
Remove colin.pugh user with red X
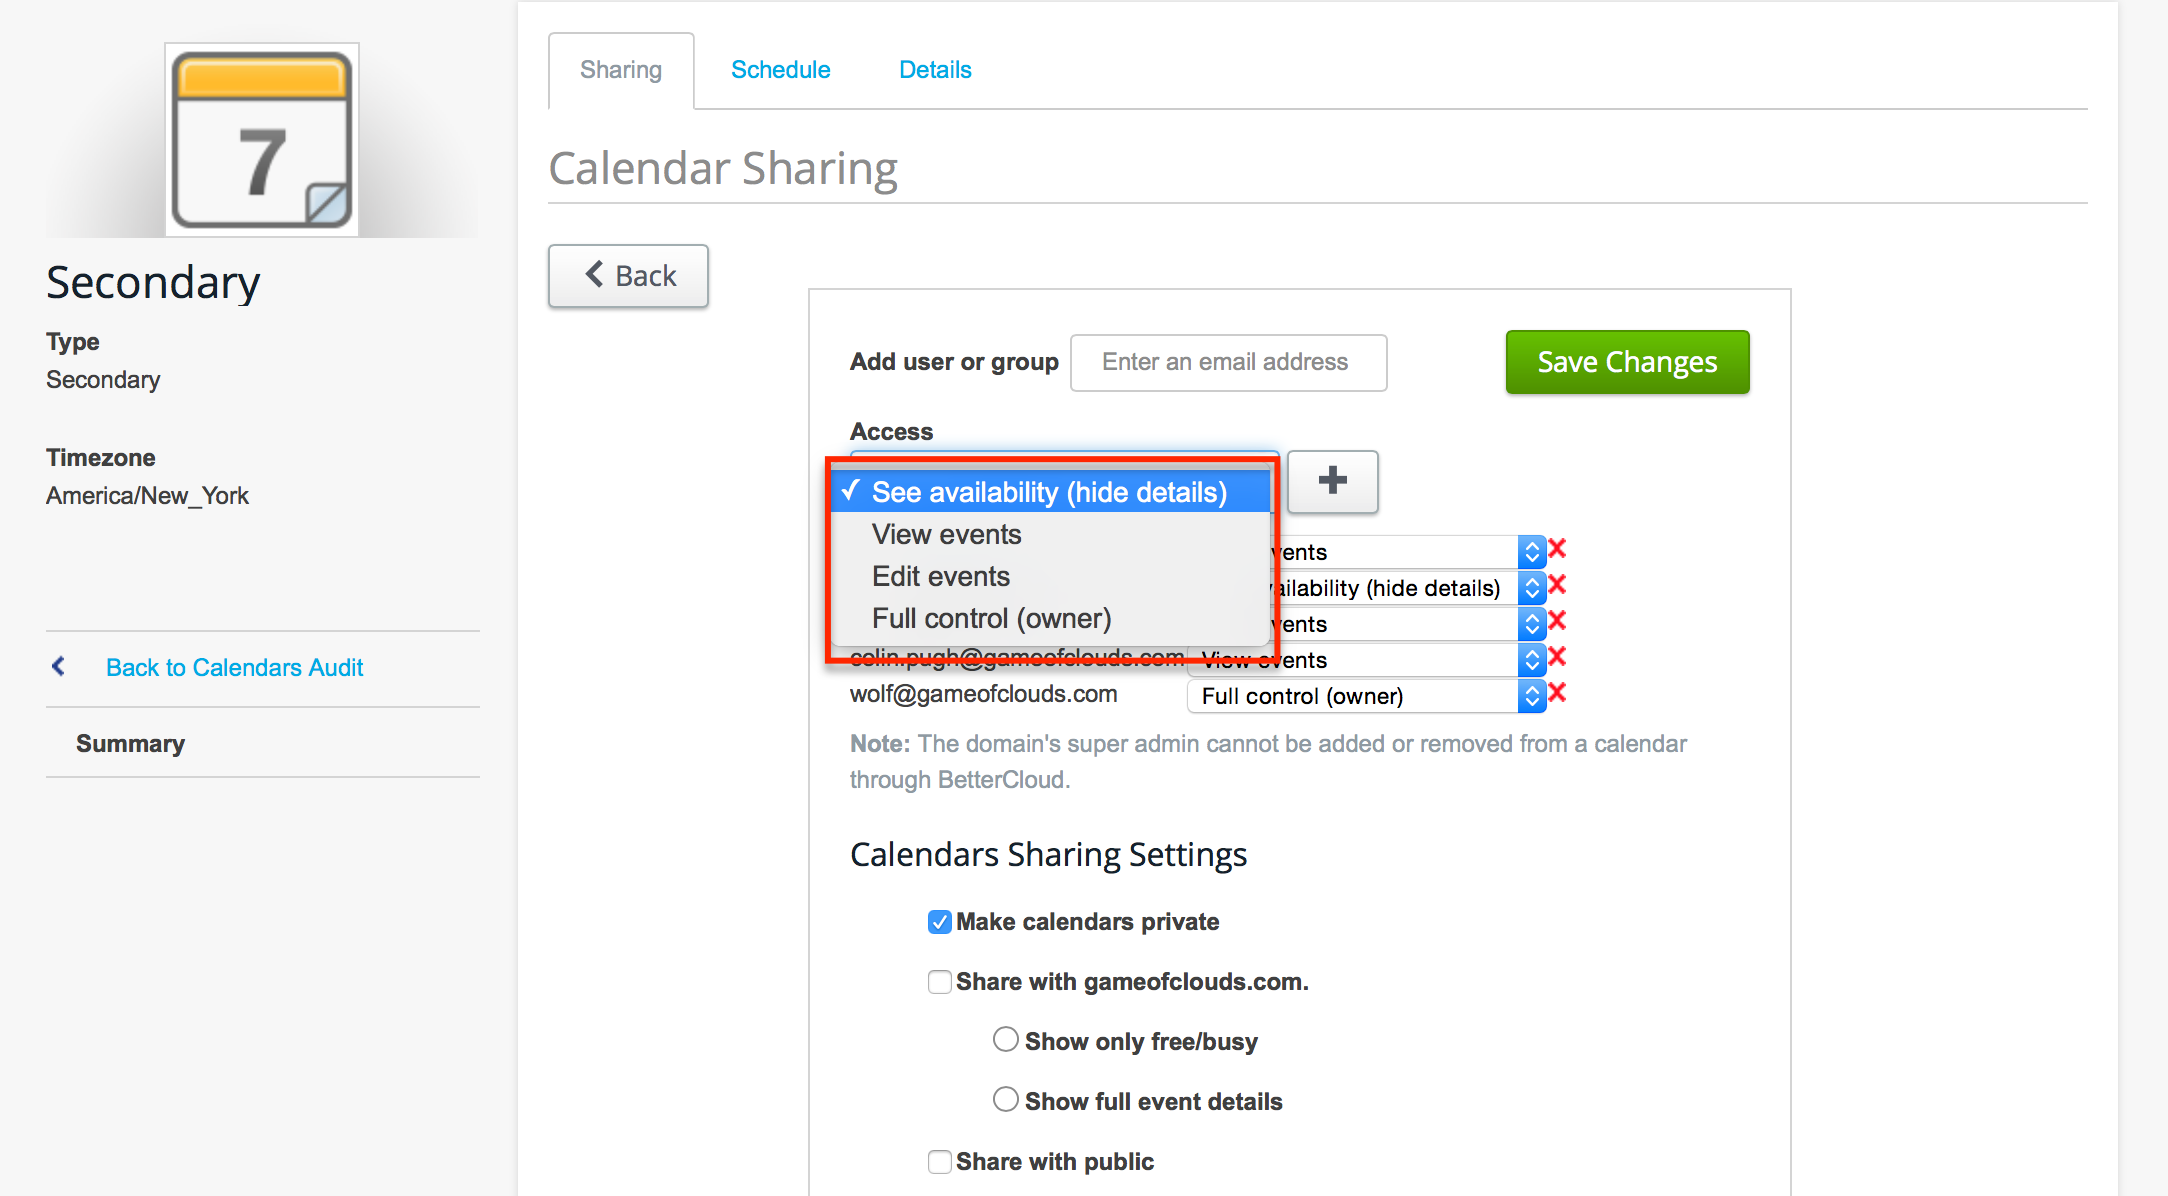(x=1557, y=657)
